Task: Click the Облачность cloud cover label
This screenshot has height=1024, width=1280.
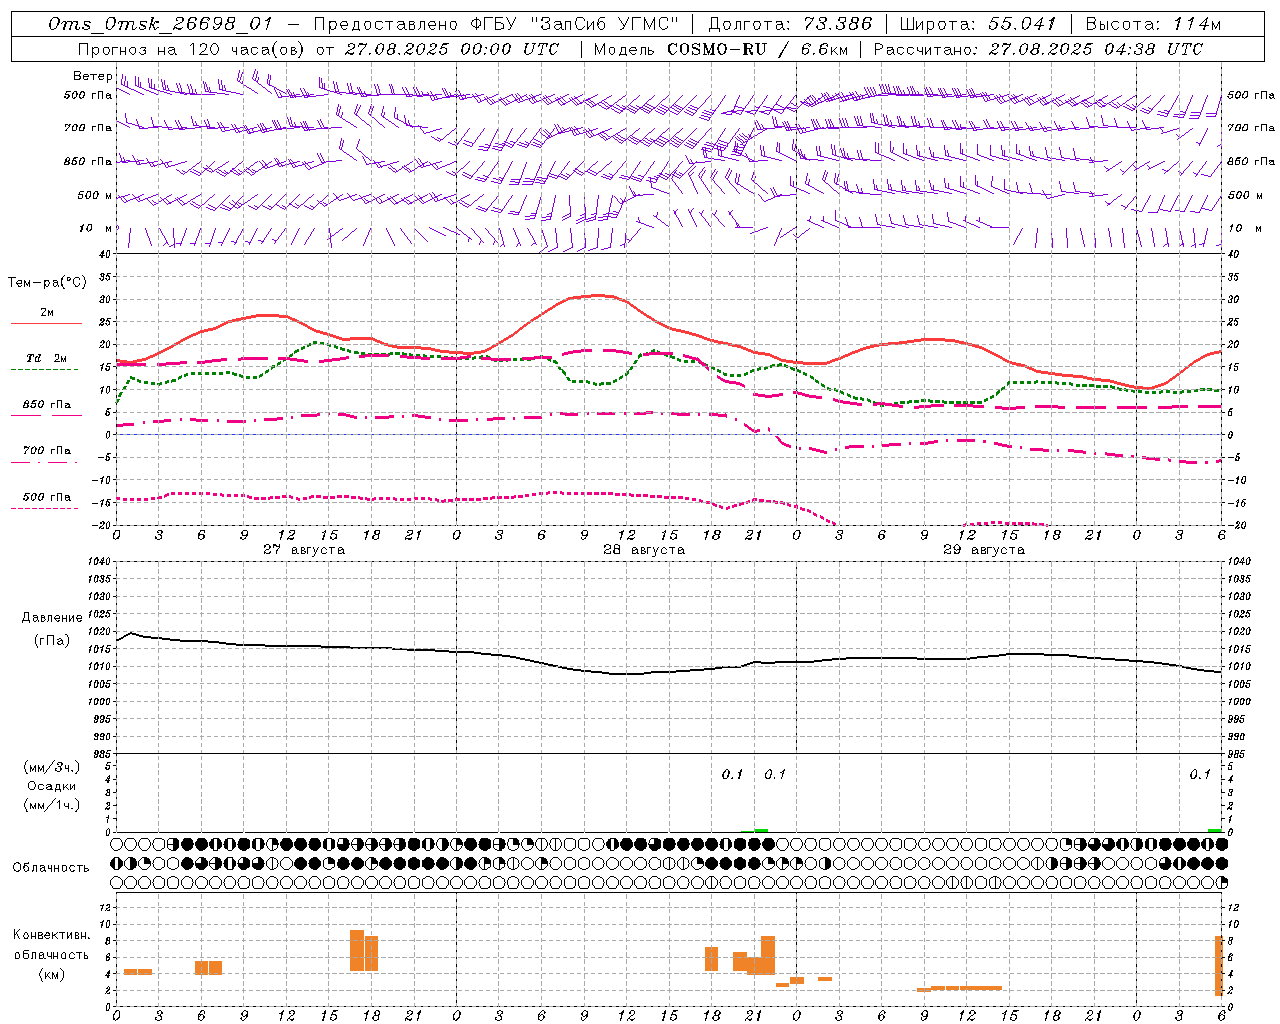Action: pyautogui.click(x=51, y=868)
